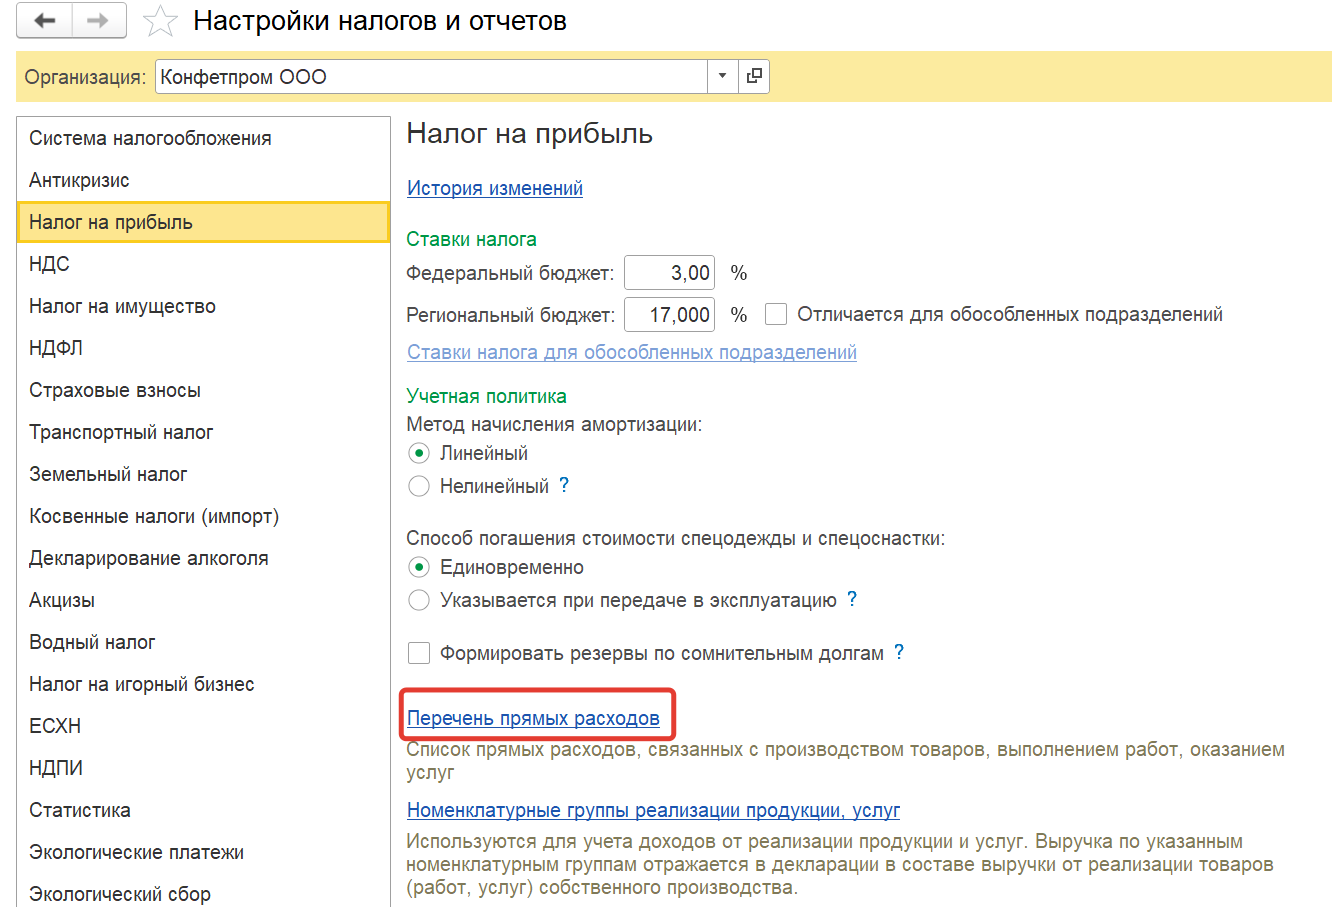This screenshot has width=1332, height=907.
Task: Select the Нелинейный amortization method
Action: pyautogui.click(x=419, y=486)
